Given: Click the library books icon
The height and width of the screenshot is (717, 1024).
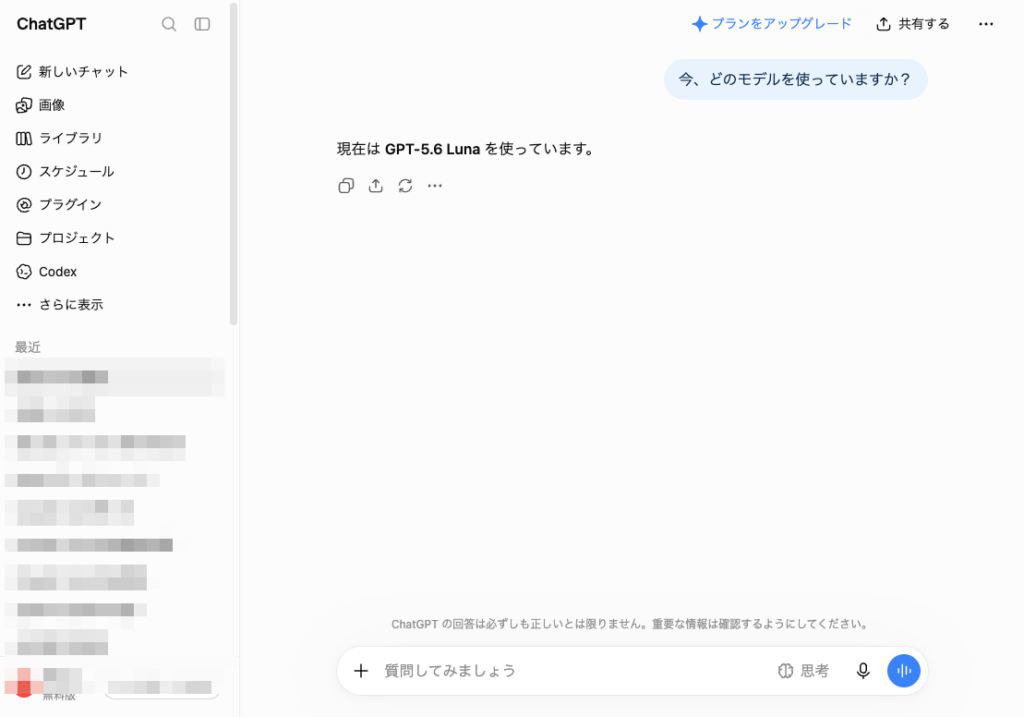Looking at the screenshot, I should click(24, 138).
